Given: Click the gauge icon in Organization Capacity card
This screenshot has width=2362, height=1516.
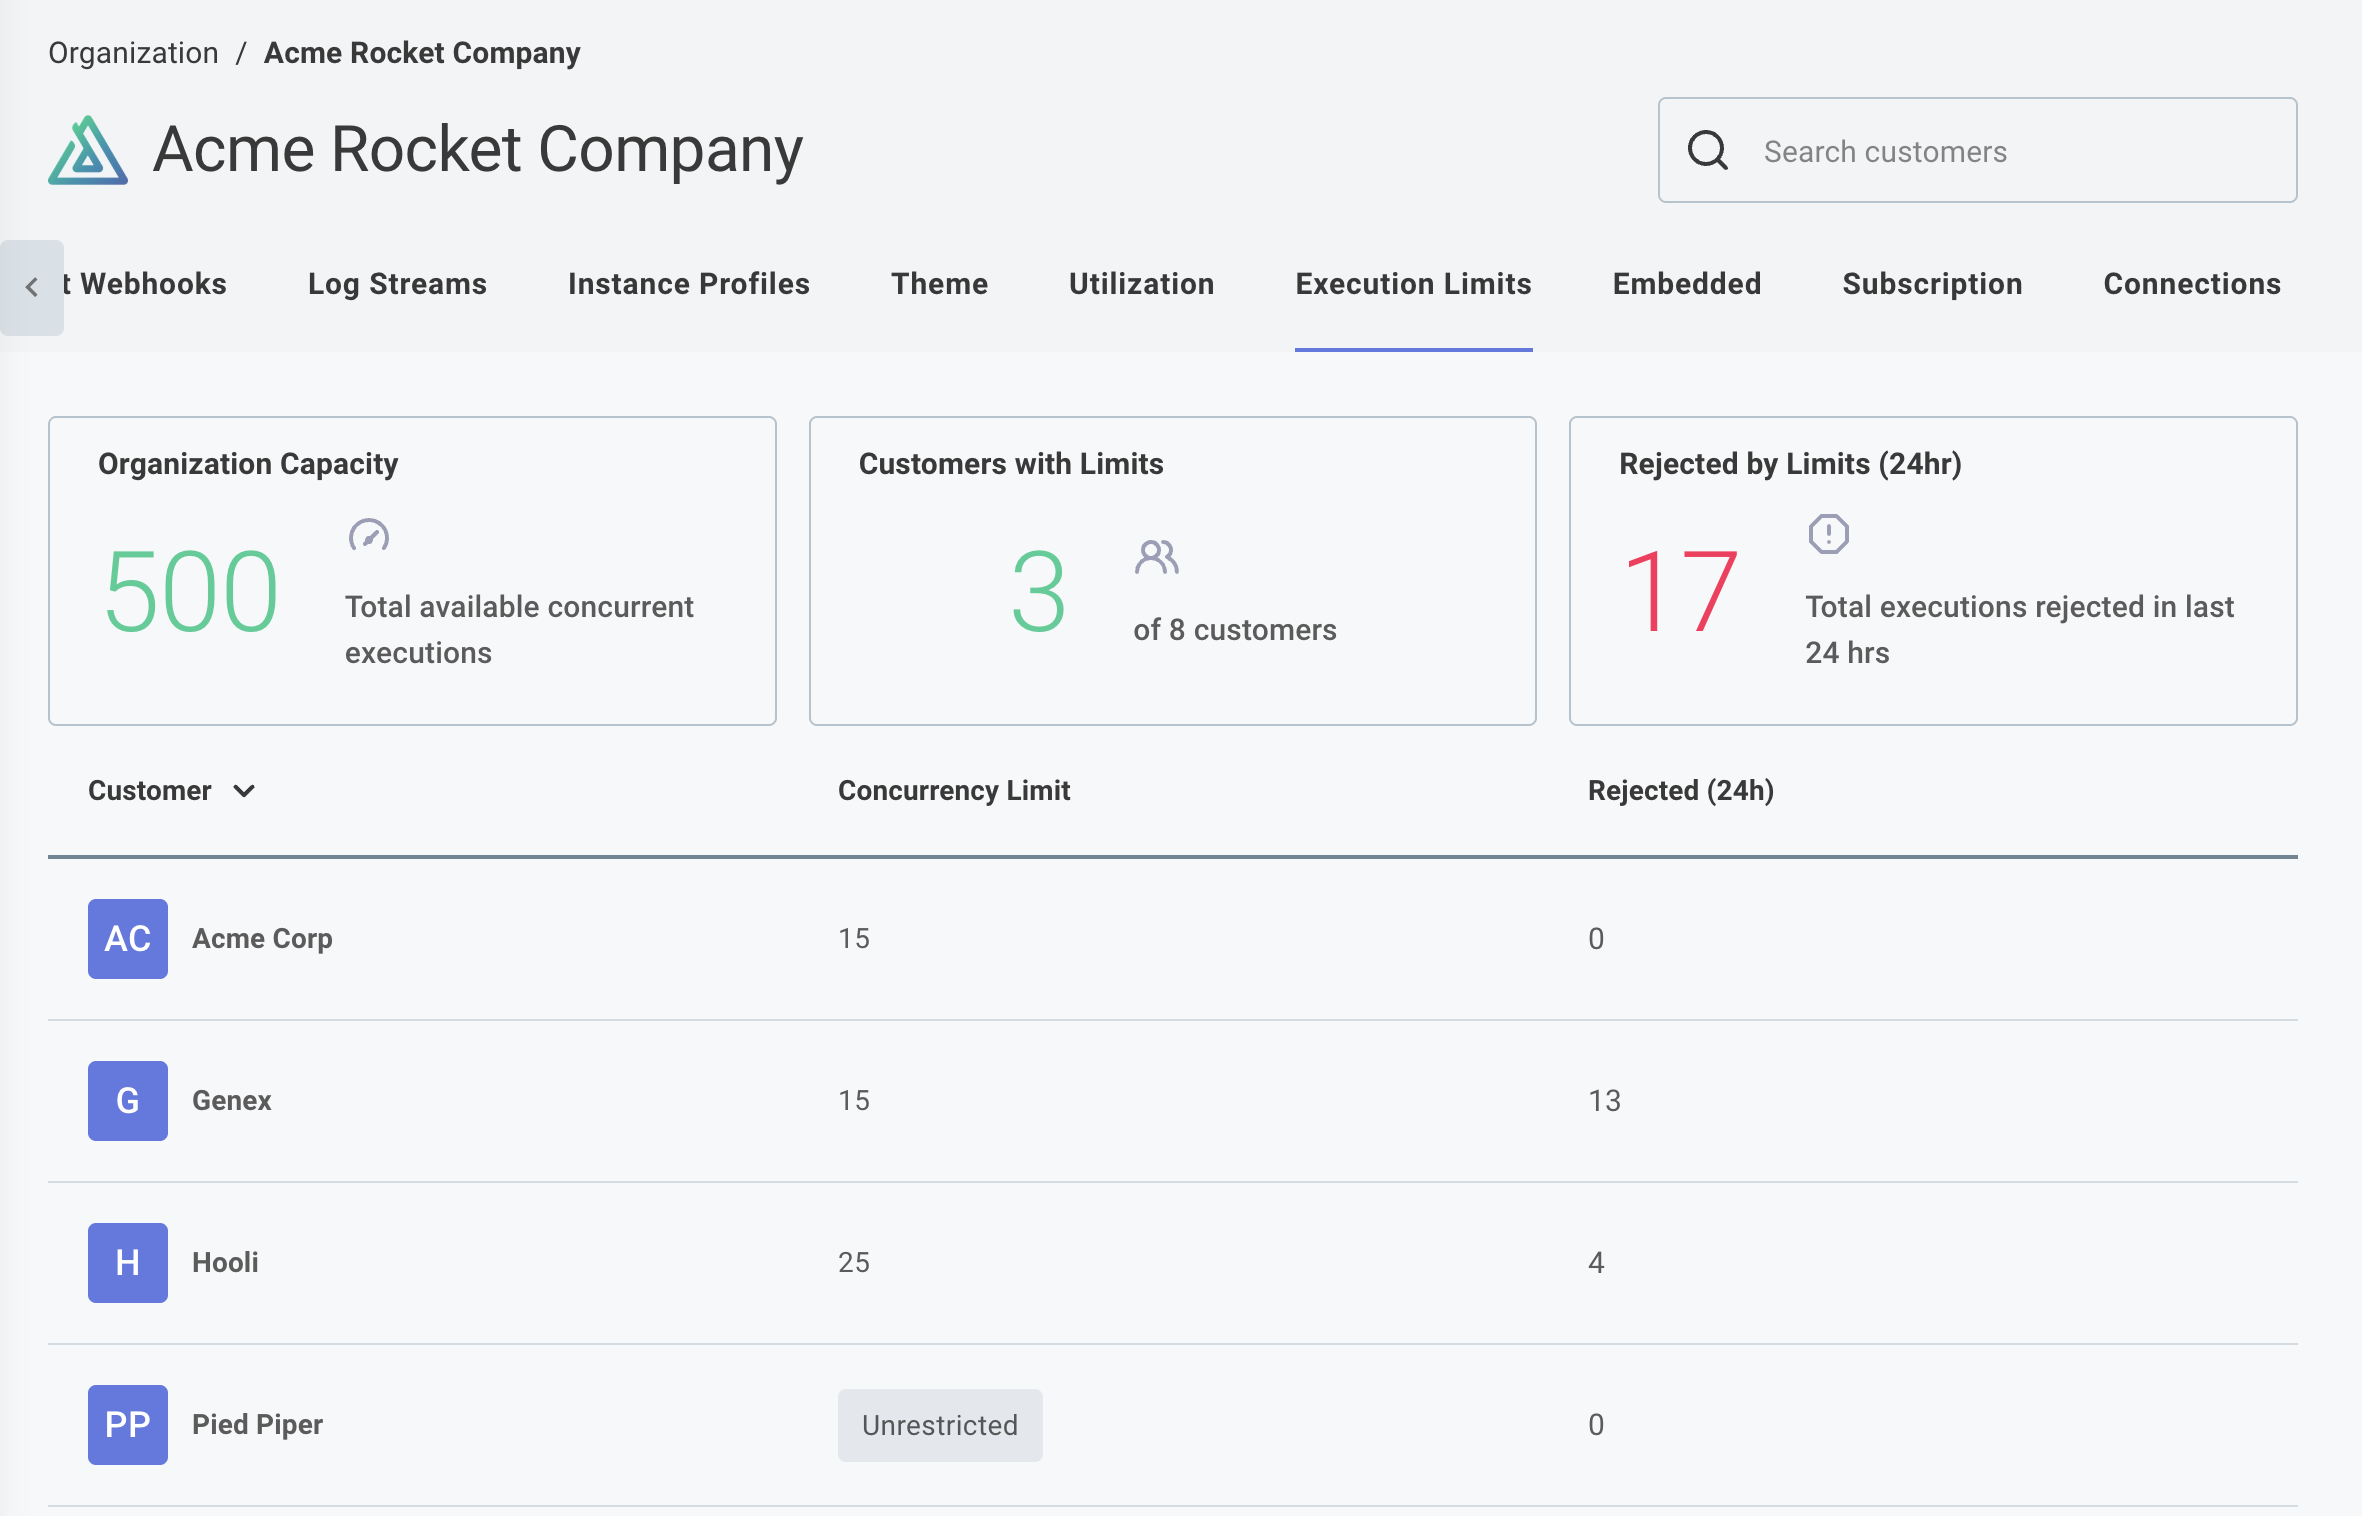Looking at the screenshot, I should click(x=368, y=537).
